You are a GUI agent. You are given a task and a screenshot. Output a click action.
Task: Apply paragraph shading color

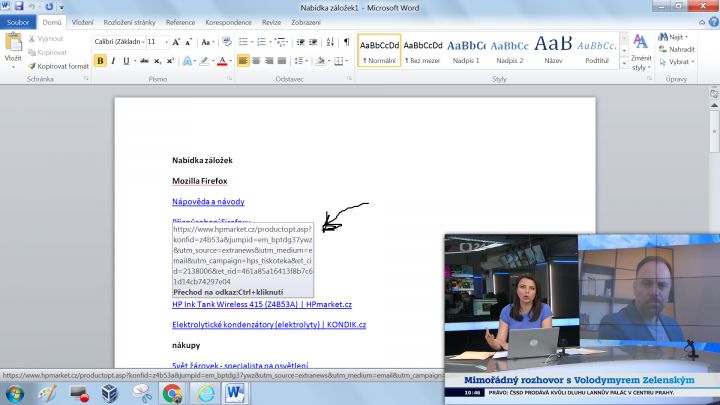[x=321, y=61]
